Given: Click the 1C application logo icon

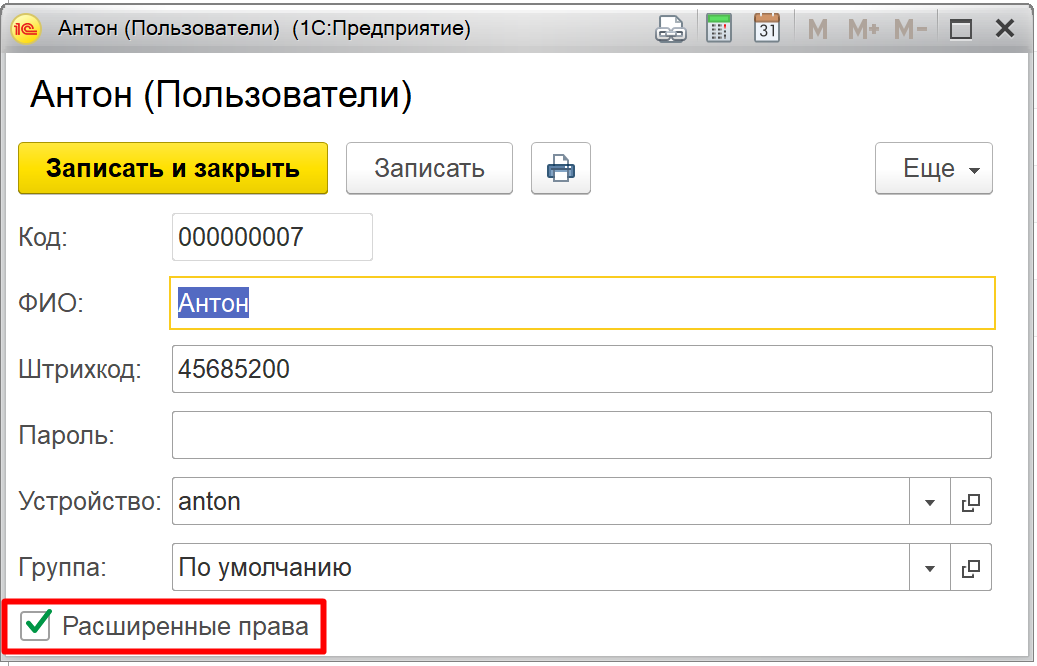Looking at the screenshot, I should click(26, 29).
